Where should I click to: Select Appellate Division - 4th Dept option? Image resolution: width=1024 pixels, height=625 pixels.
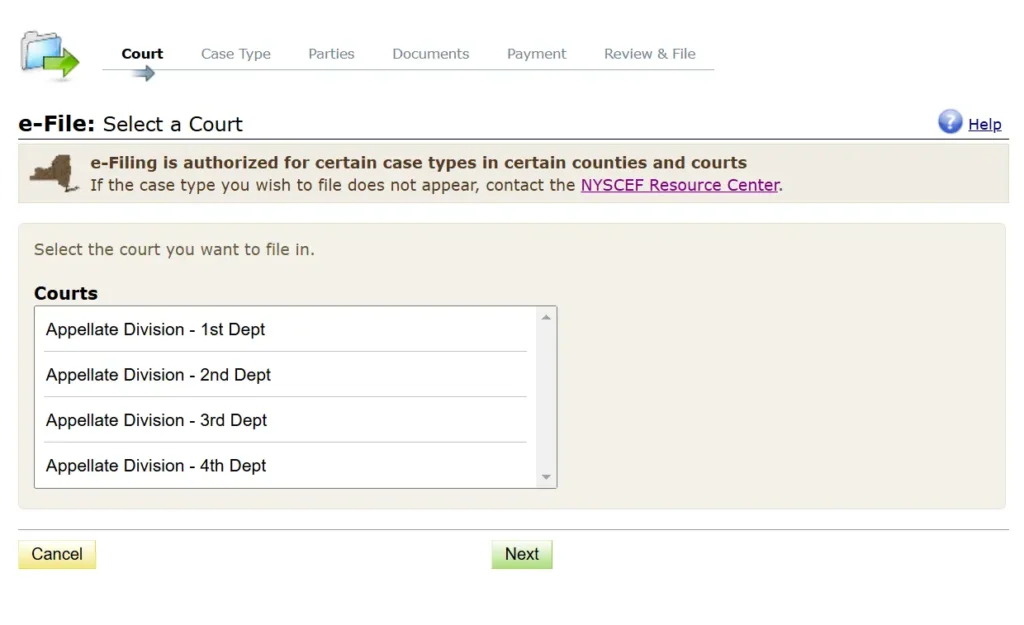click(x=157, y=466)
